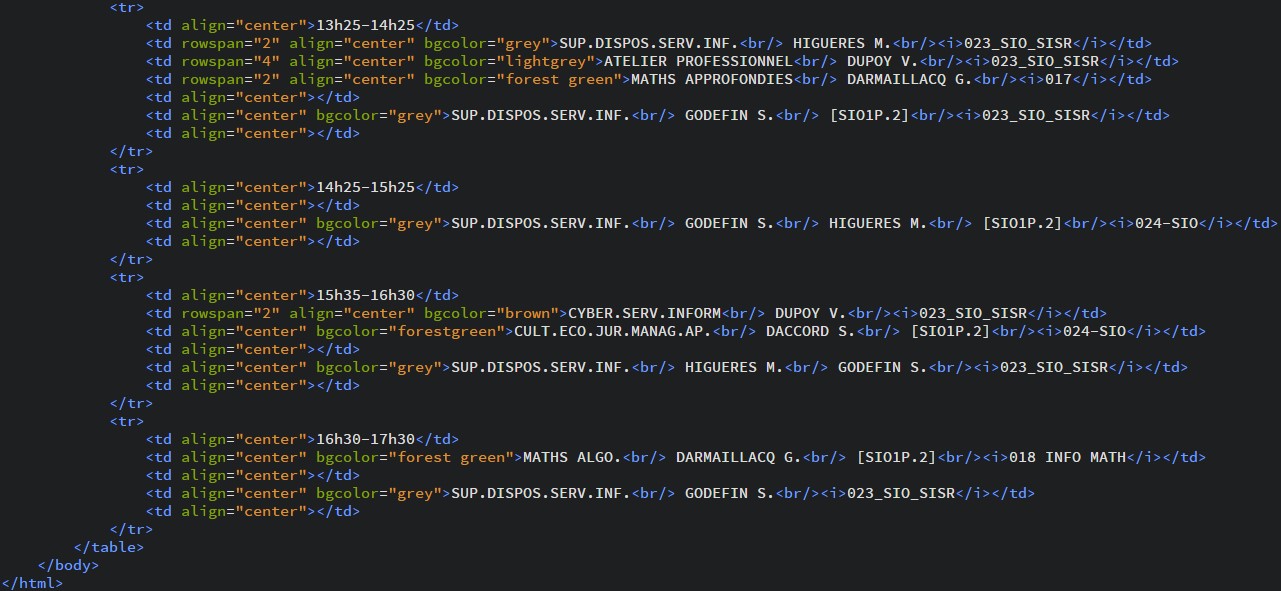Click the closing </html> tag

pyautogui.click(x=32, y=583)
